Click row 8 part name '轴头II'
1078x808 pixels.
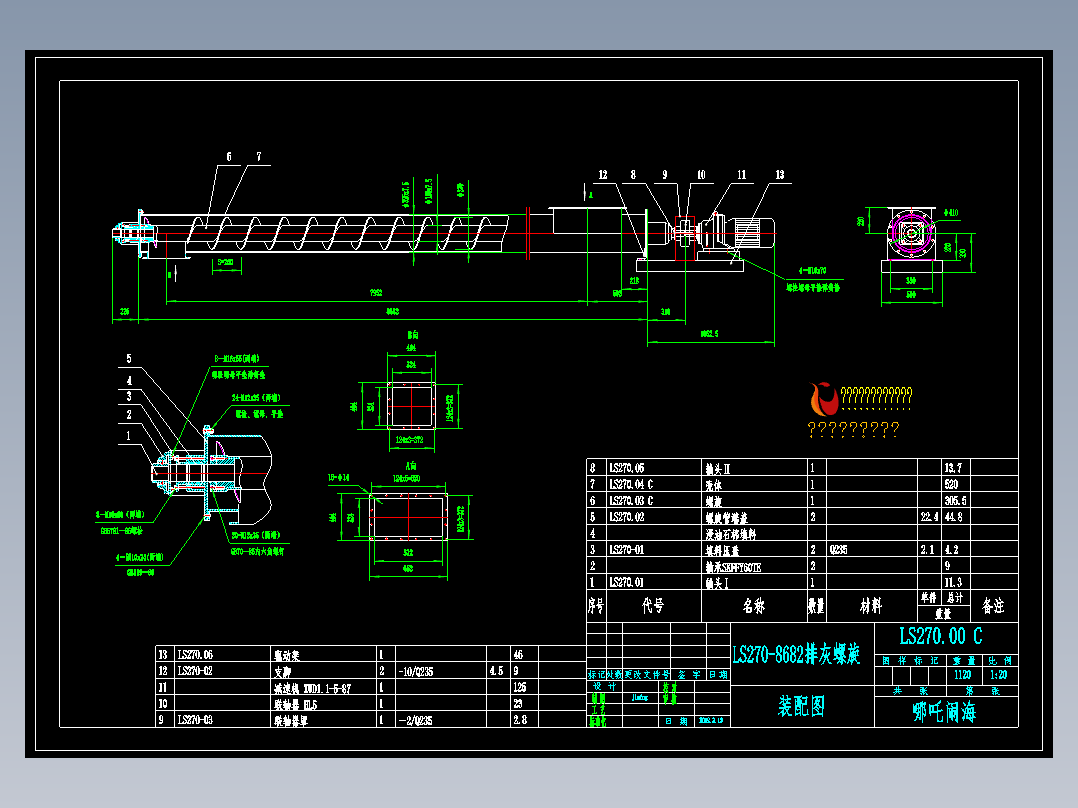[718, 468]
